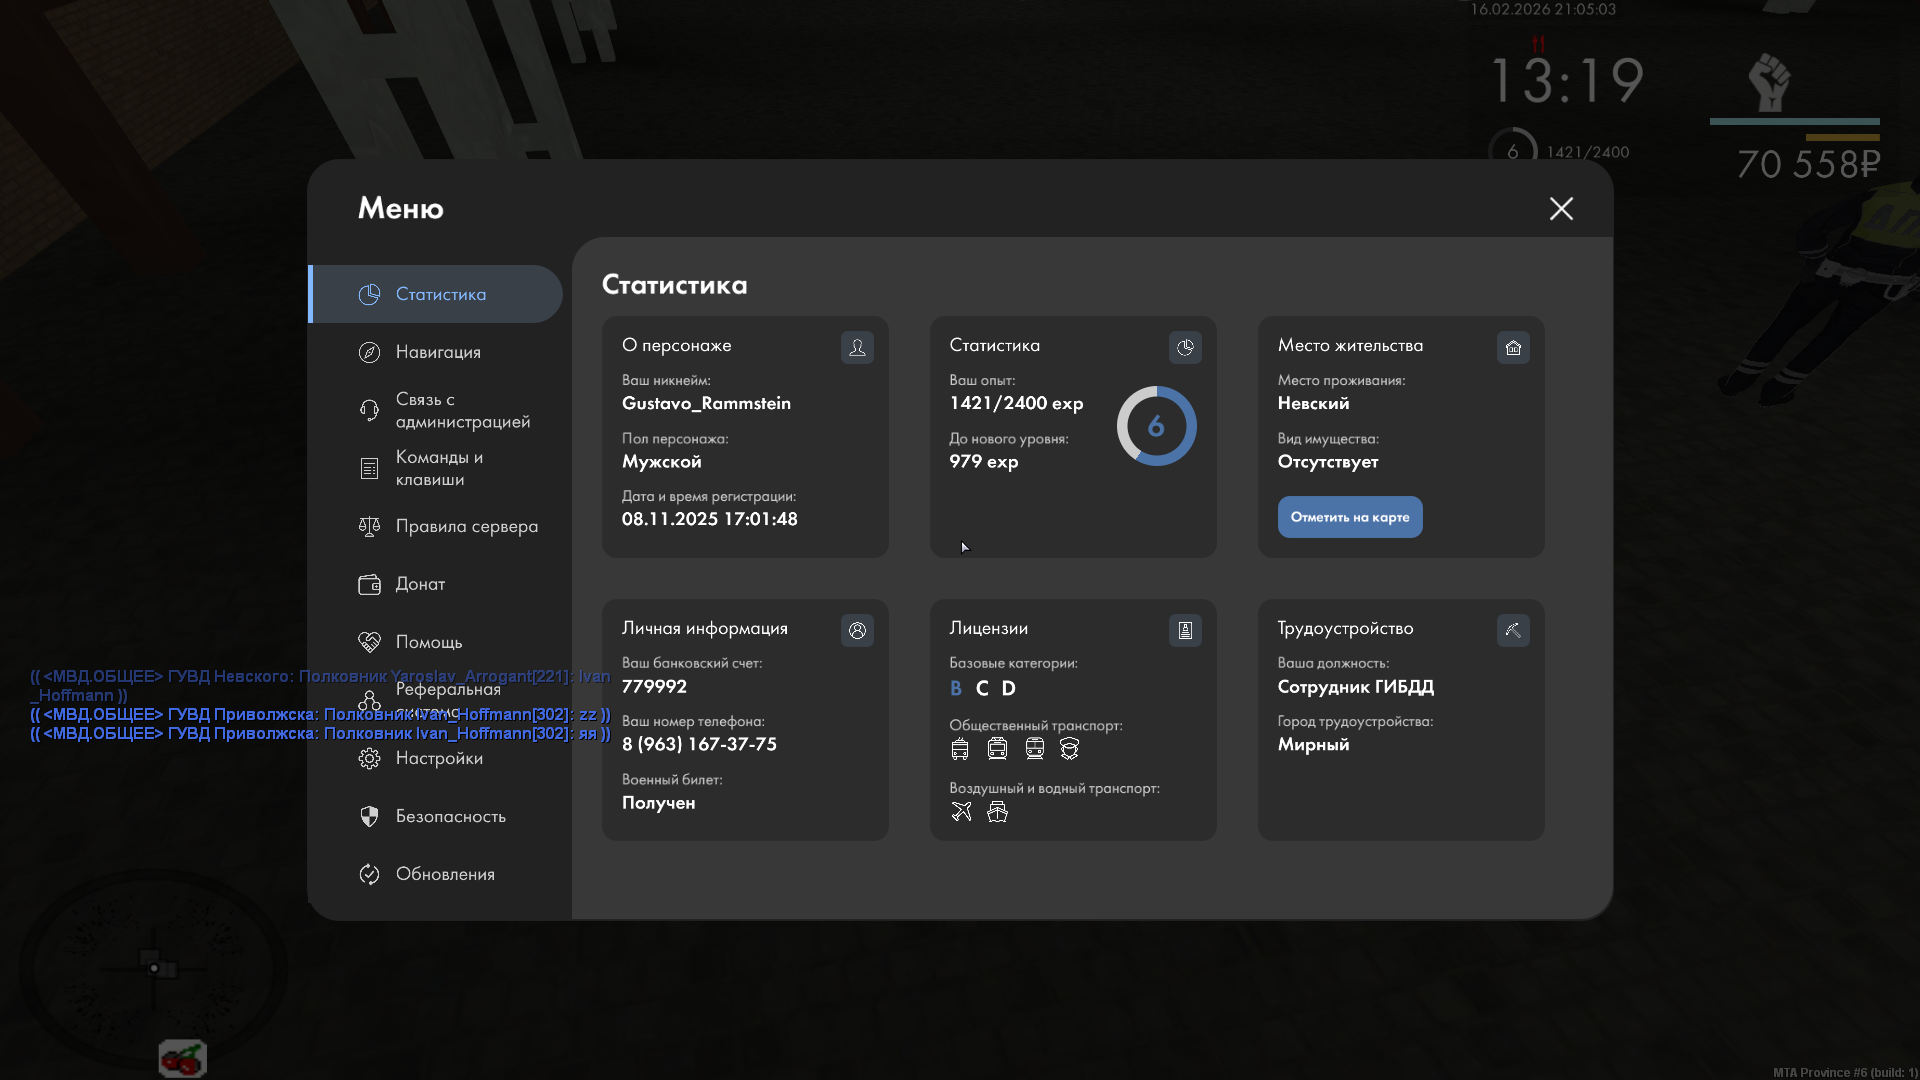The width and height of the screenshot is (1920, 1080).
Task: Click the license document icon in Лицензии card
Action: 1185,630
